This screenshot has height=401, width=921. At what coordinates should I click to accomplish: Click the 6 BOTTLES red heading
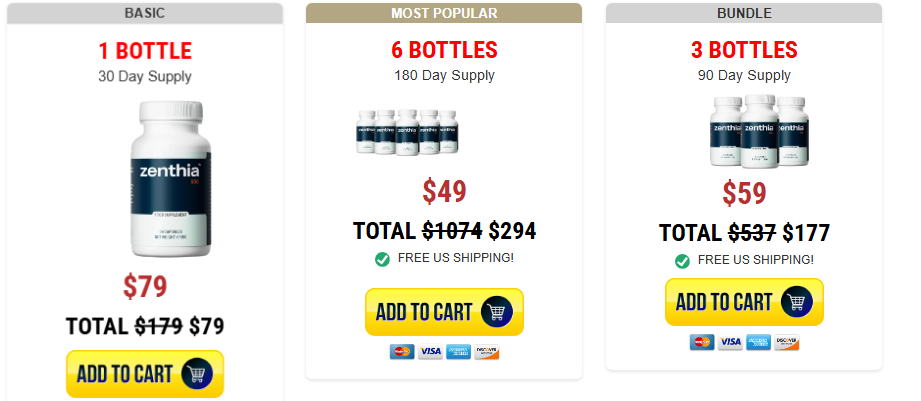click(444, 50)
